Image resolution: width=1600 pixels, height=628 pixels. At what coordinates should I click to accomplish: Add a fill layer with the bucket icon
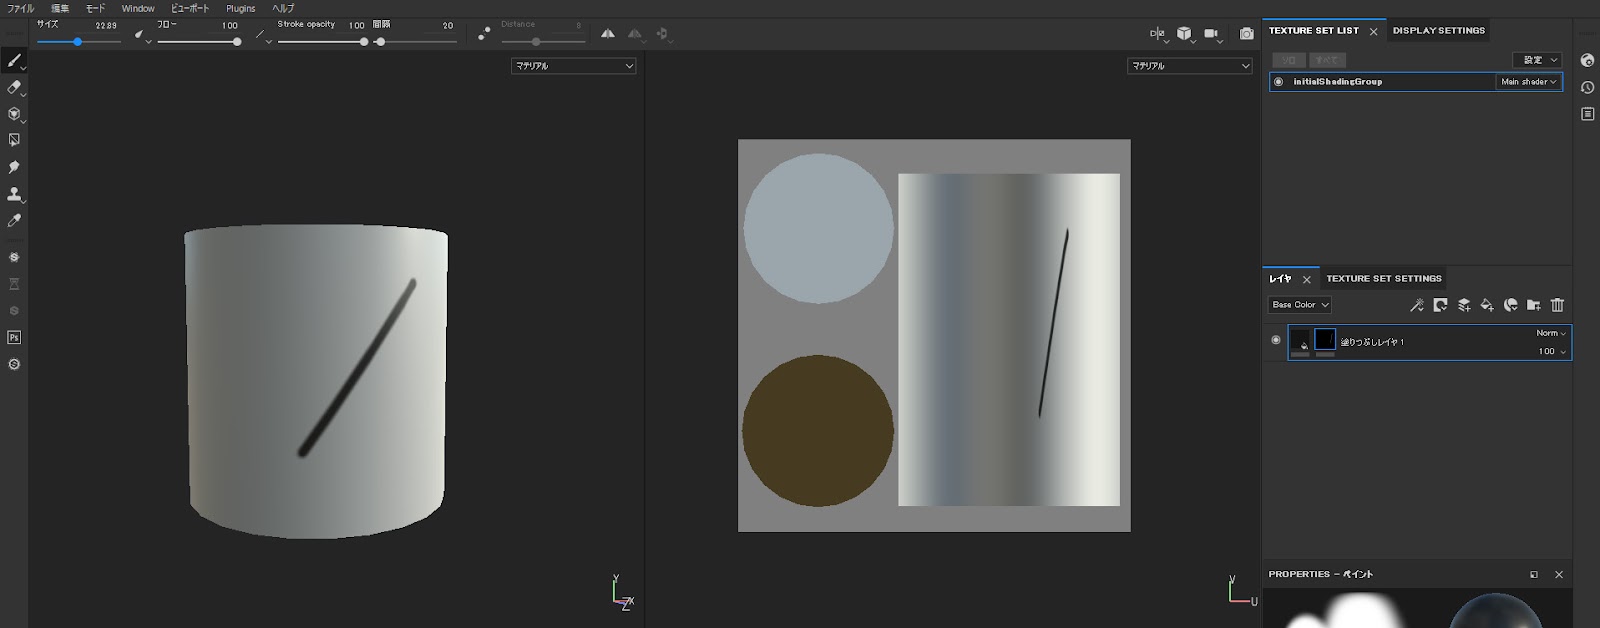[x=1487, y=305]
